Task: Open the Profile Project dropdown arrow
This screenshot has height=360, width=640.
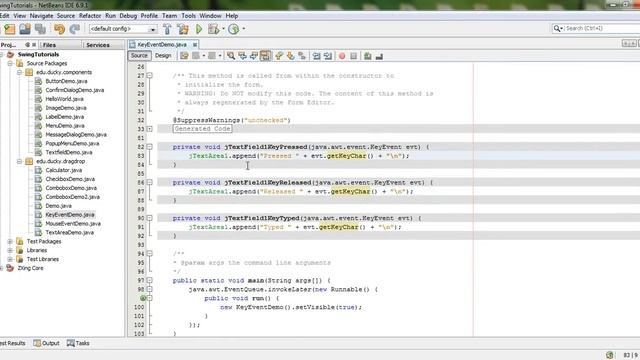Action: pos(244,29)
